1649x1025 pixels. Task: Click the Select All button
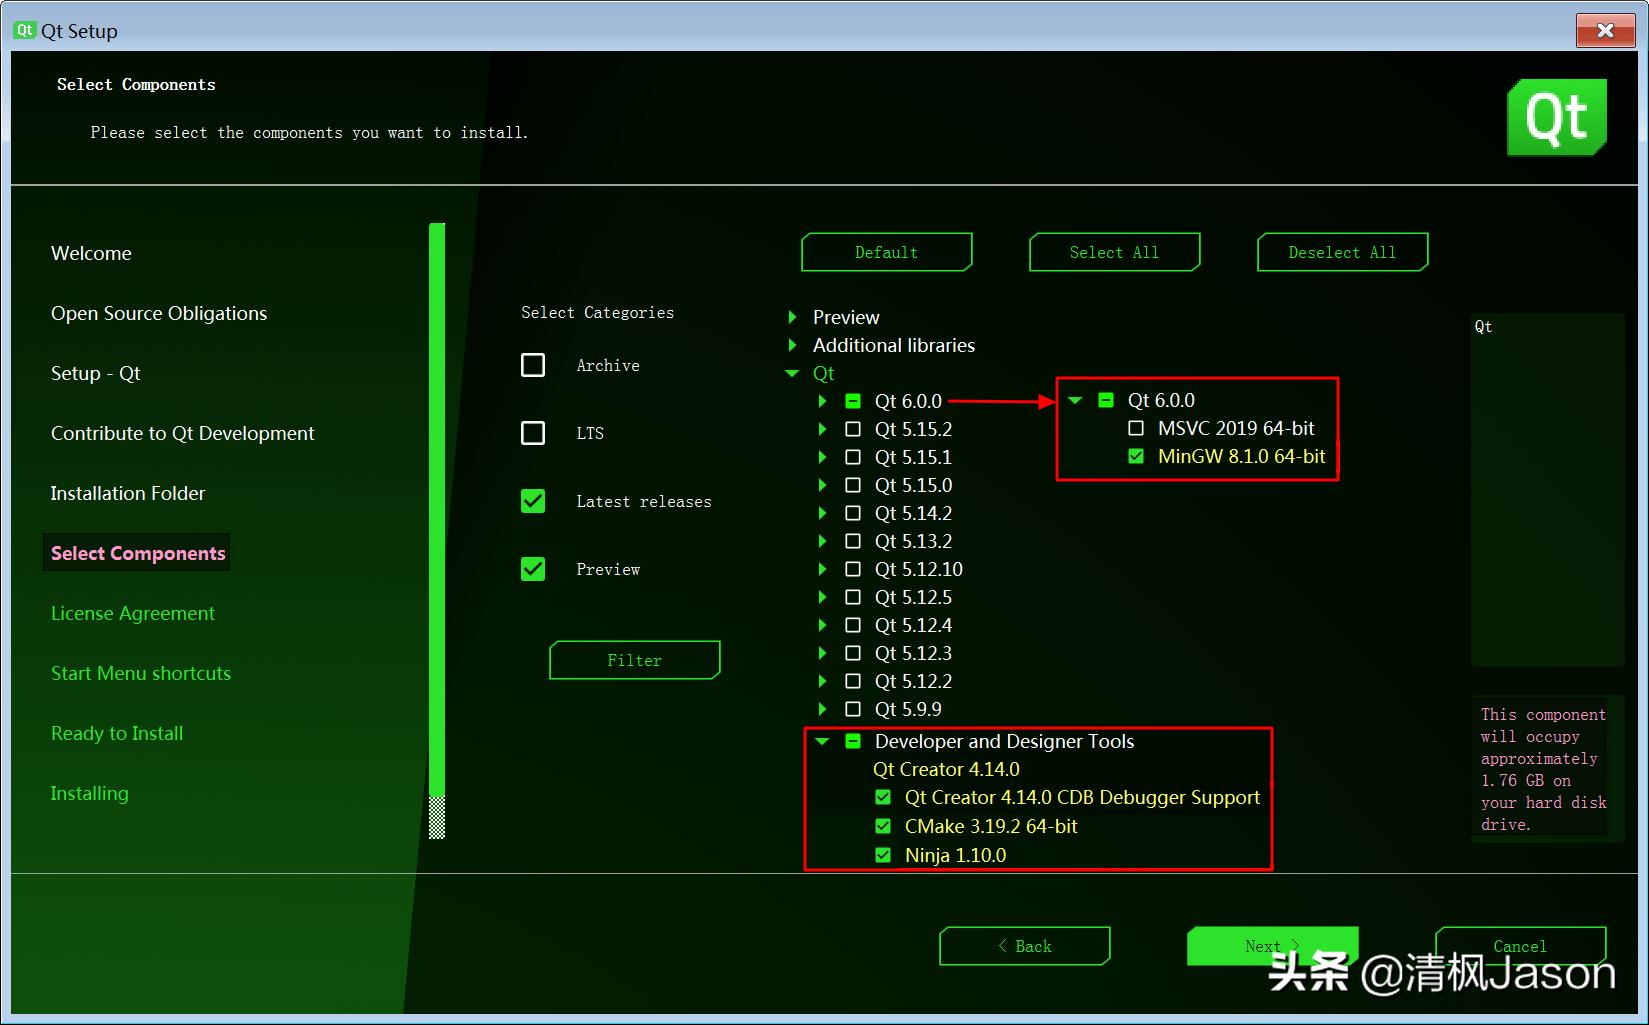pos(1114,252)
